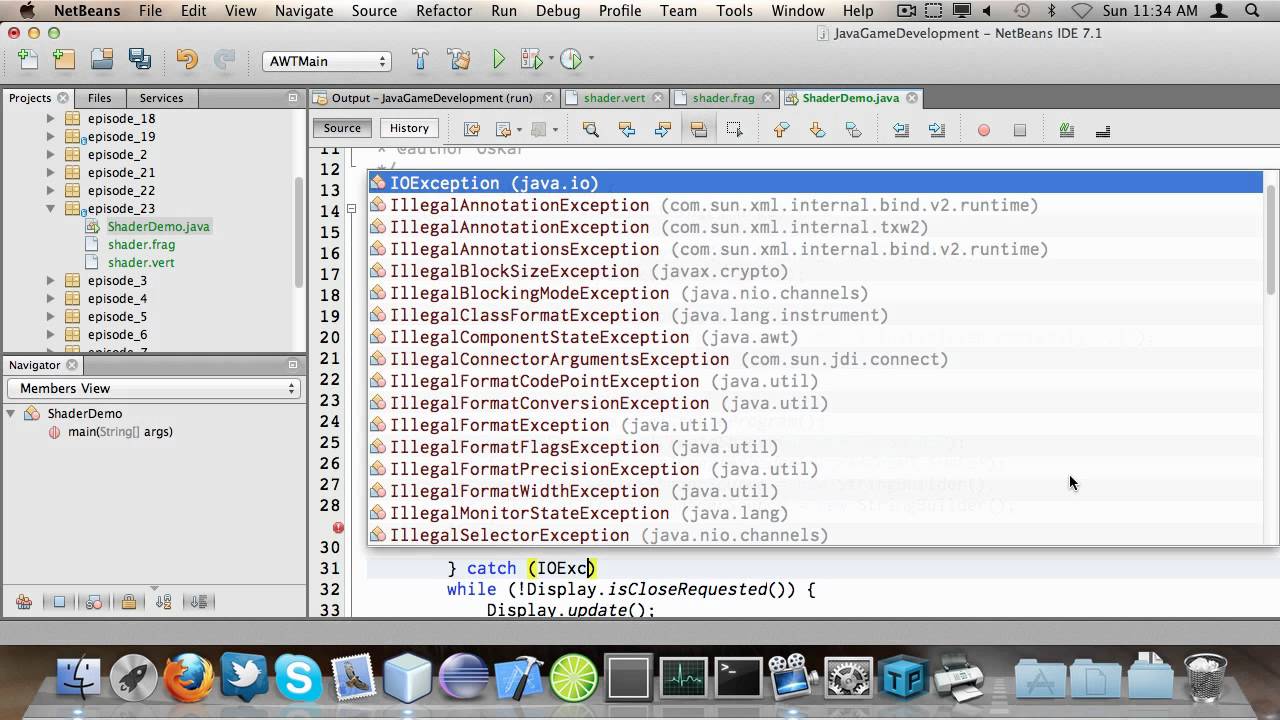This screenshot has width=1280, height=720.
Task: Select IOException (java.io) completion item
Action: click(x=816, y=183)
